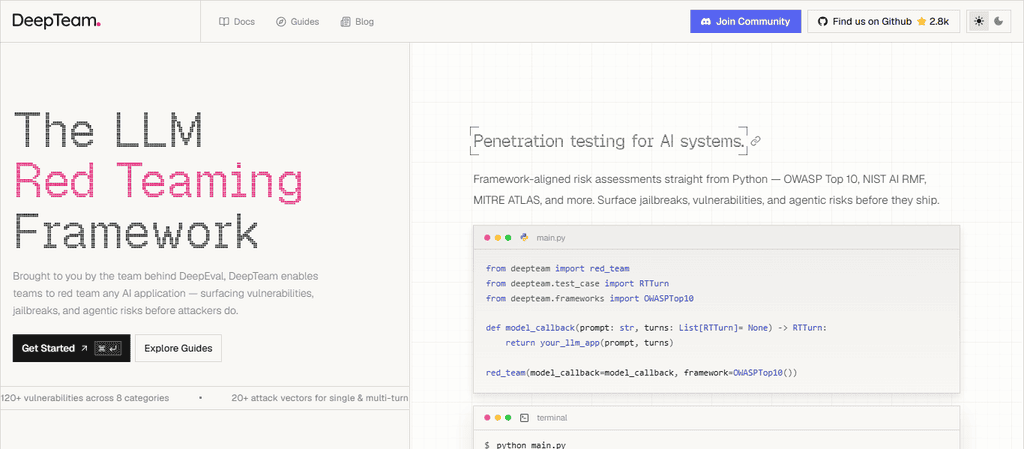
Task: Click the Explore Guides button
Action: tap(178, 348)
